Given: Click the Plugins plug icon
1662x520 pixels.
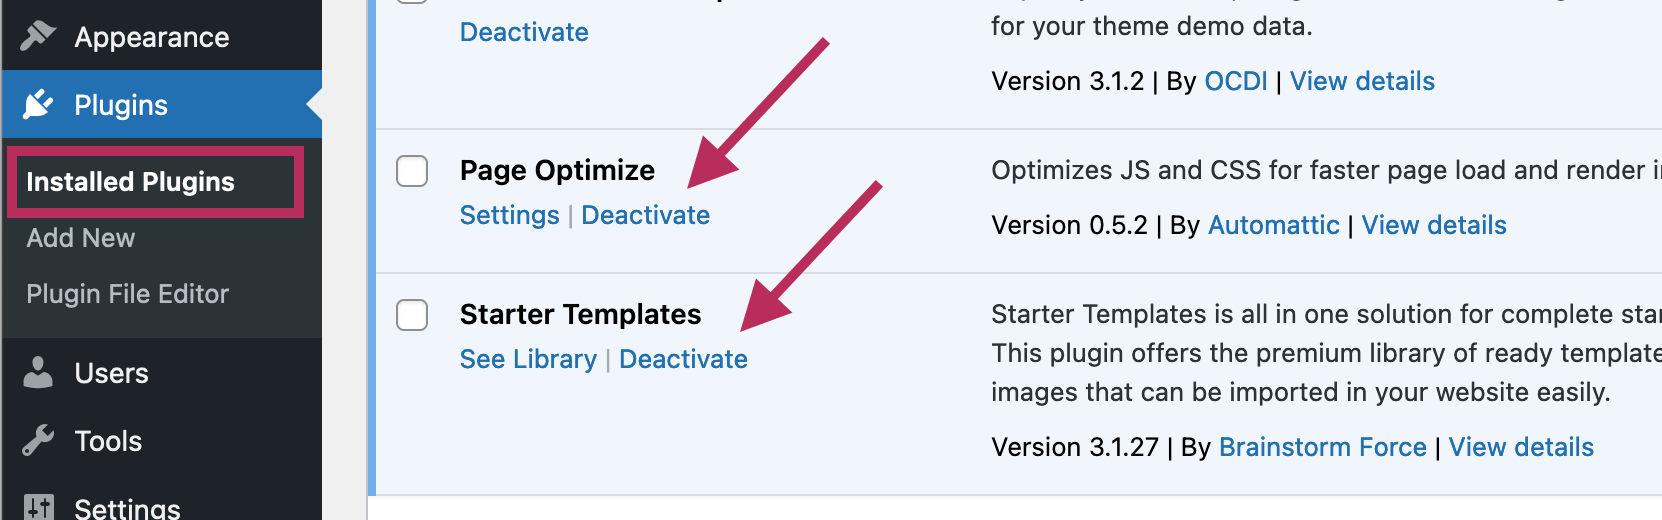Looking at the screenshot, I should [x=38, y=104].
